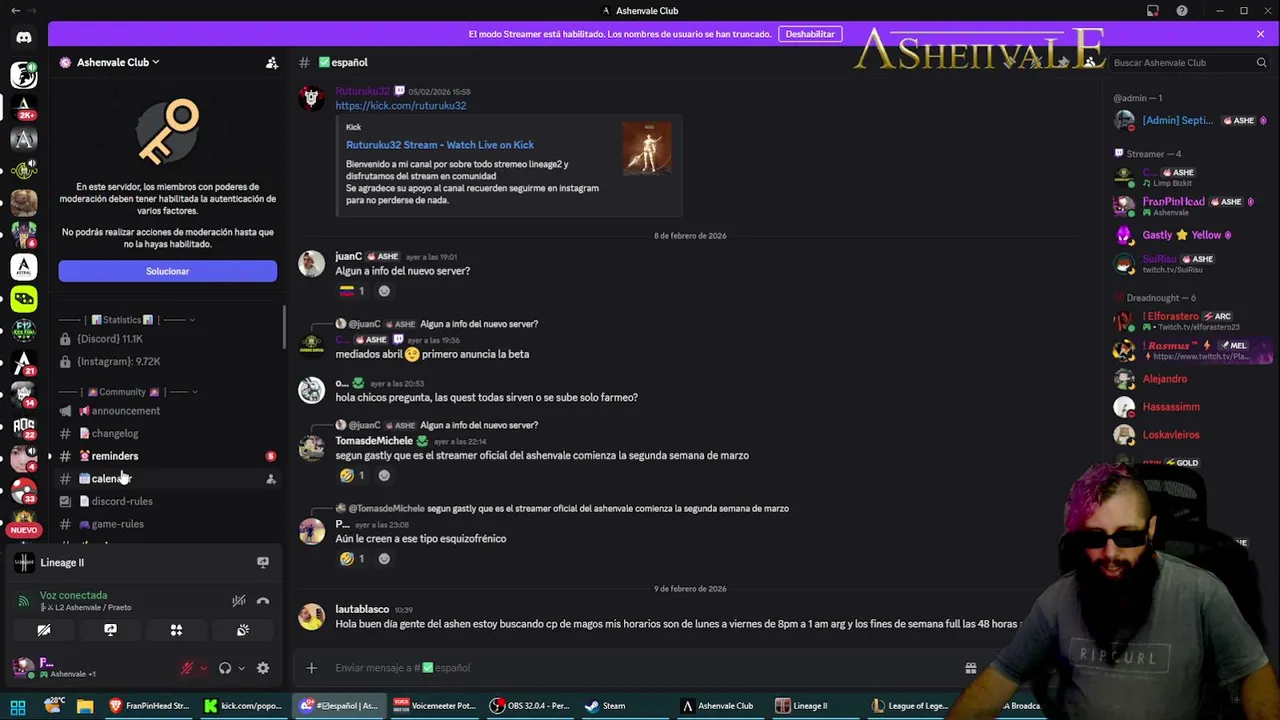Unmute the microphone
1280x720 pixels.
pos(187,668)
